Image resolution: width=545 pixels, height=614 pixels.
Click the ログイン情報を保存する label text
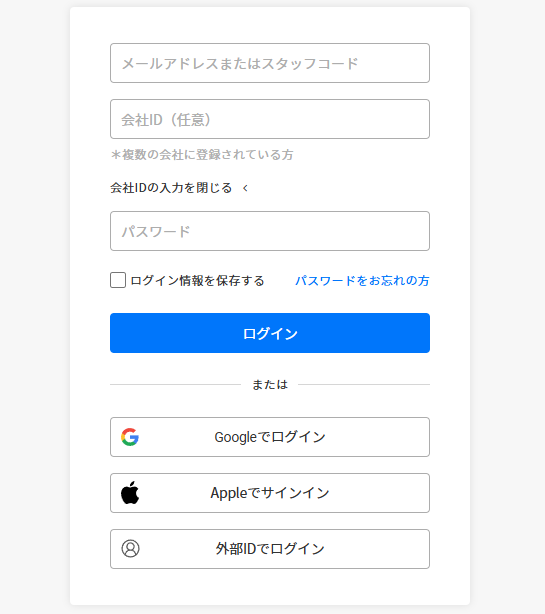(x=197, y=281)
